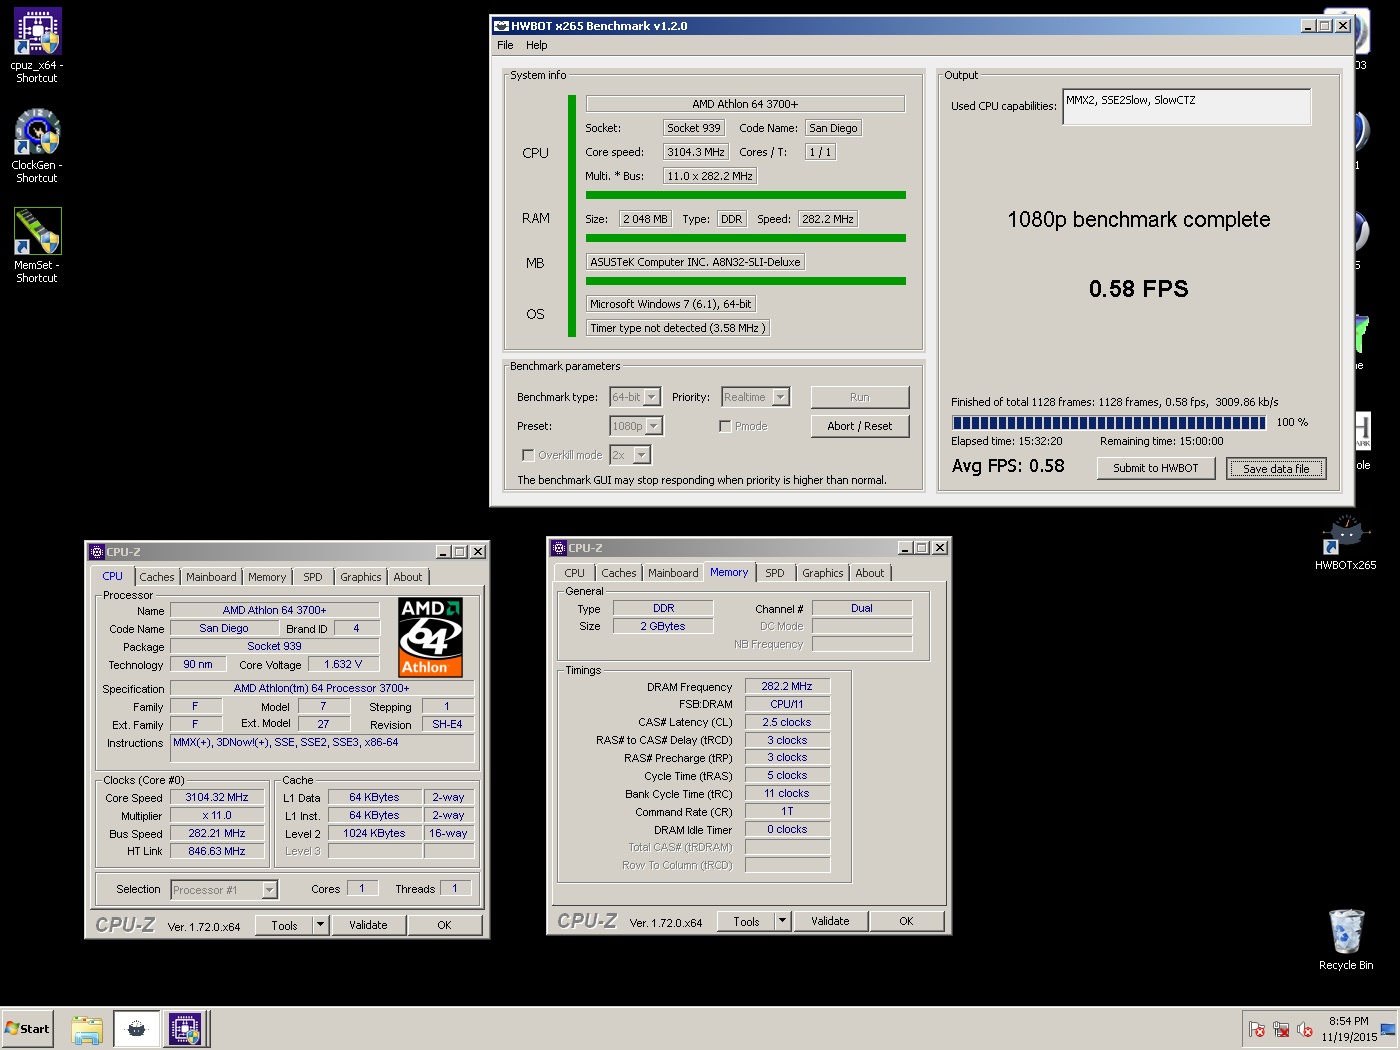
Task: Switch to SPD tab in right CPU-Z
Action: point(775,573)
